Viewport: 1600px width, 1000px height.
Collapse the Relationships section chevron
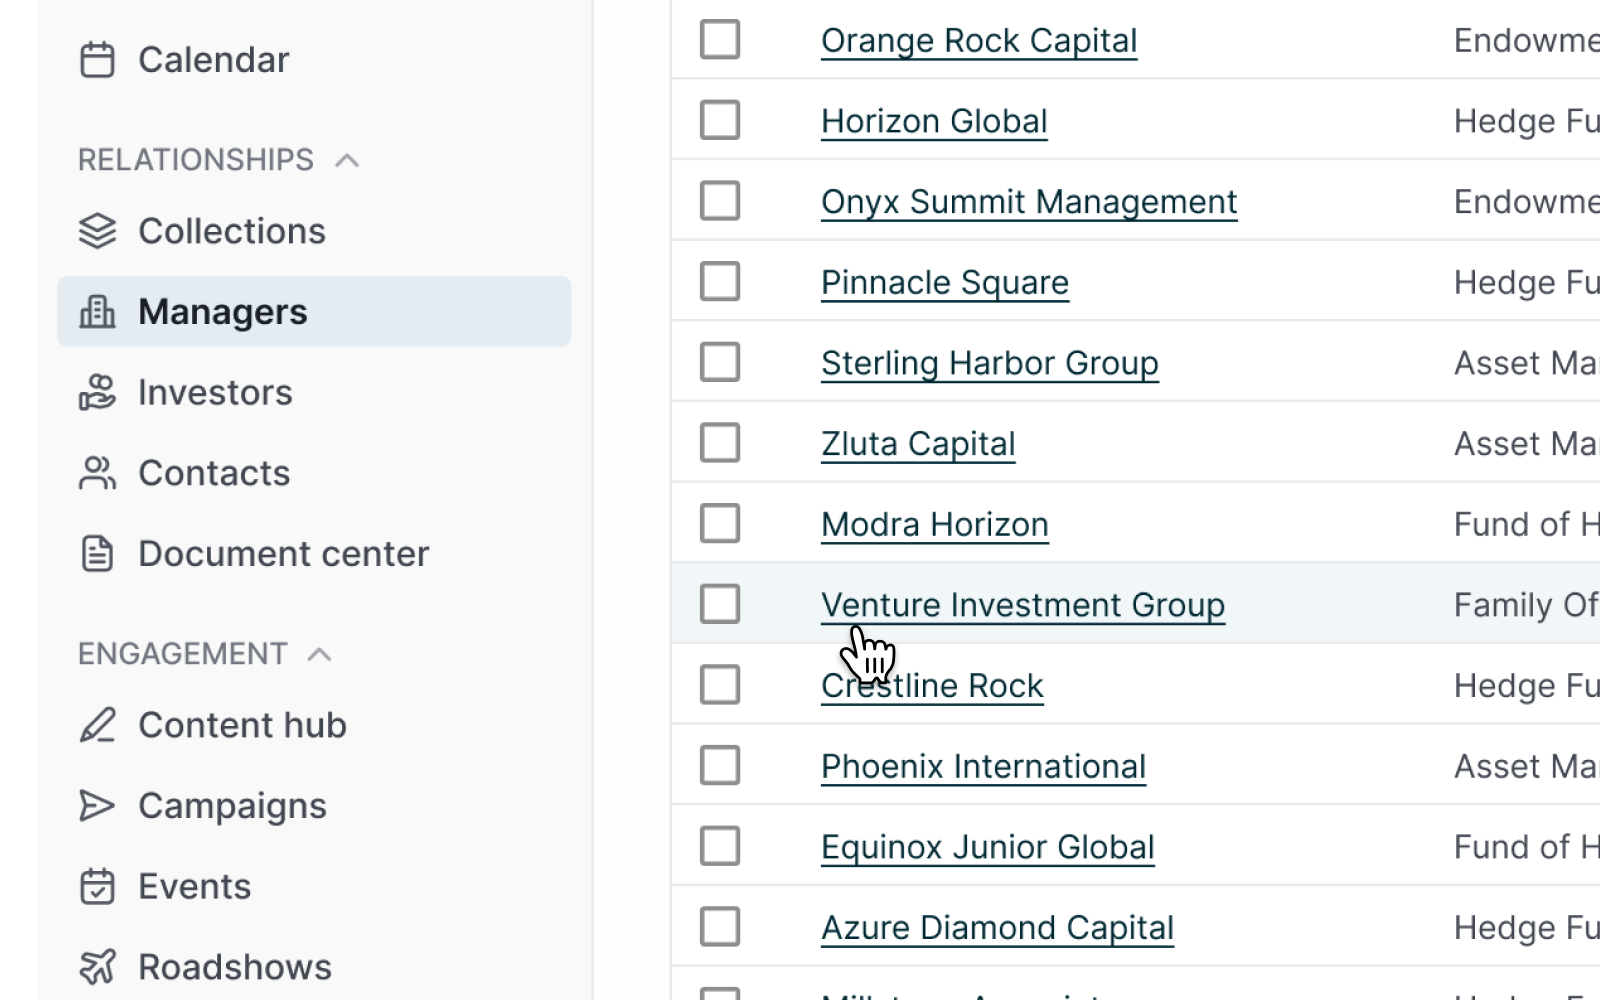347,160
